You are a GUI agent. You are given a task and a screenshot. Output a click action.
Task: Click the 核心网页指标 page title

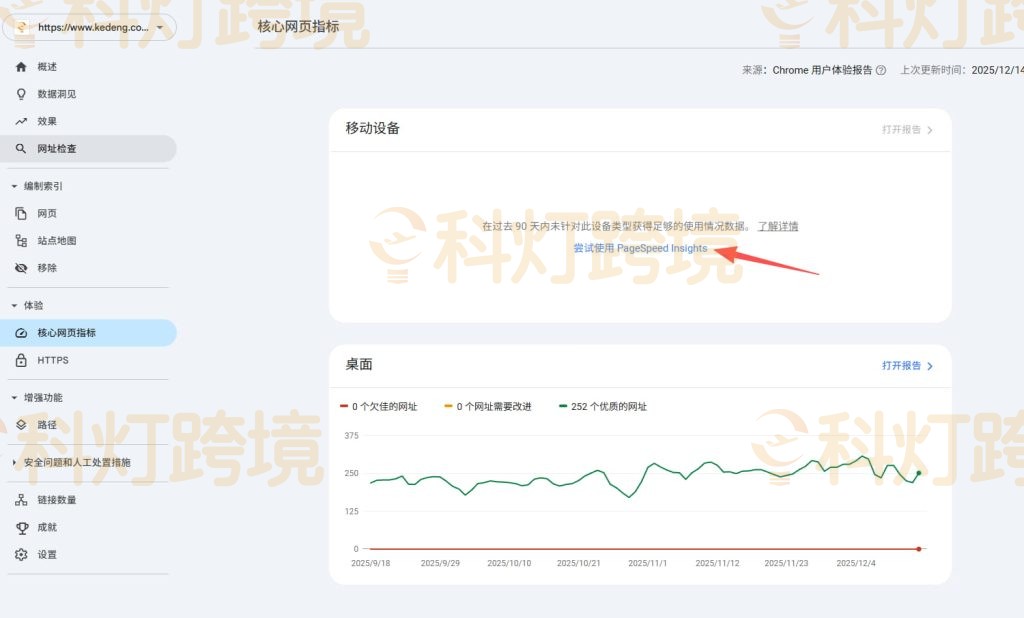298,26
